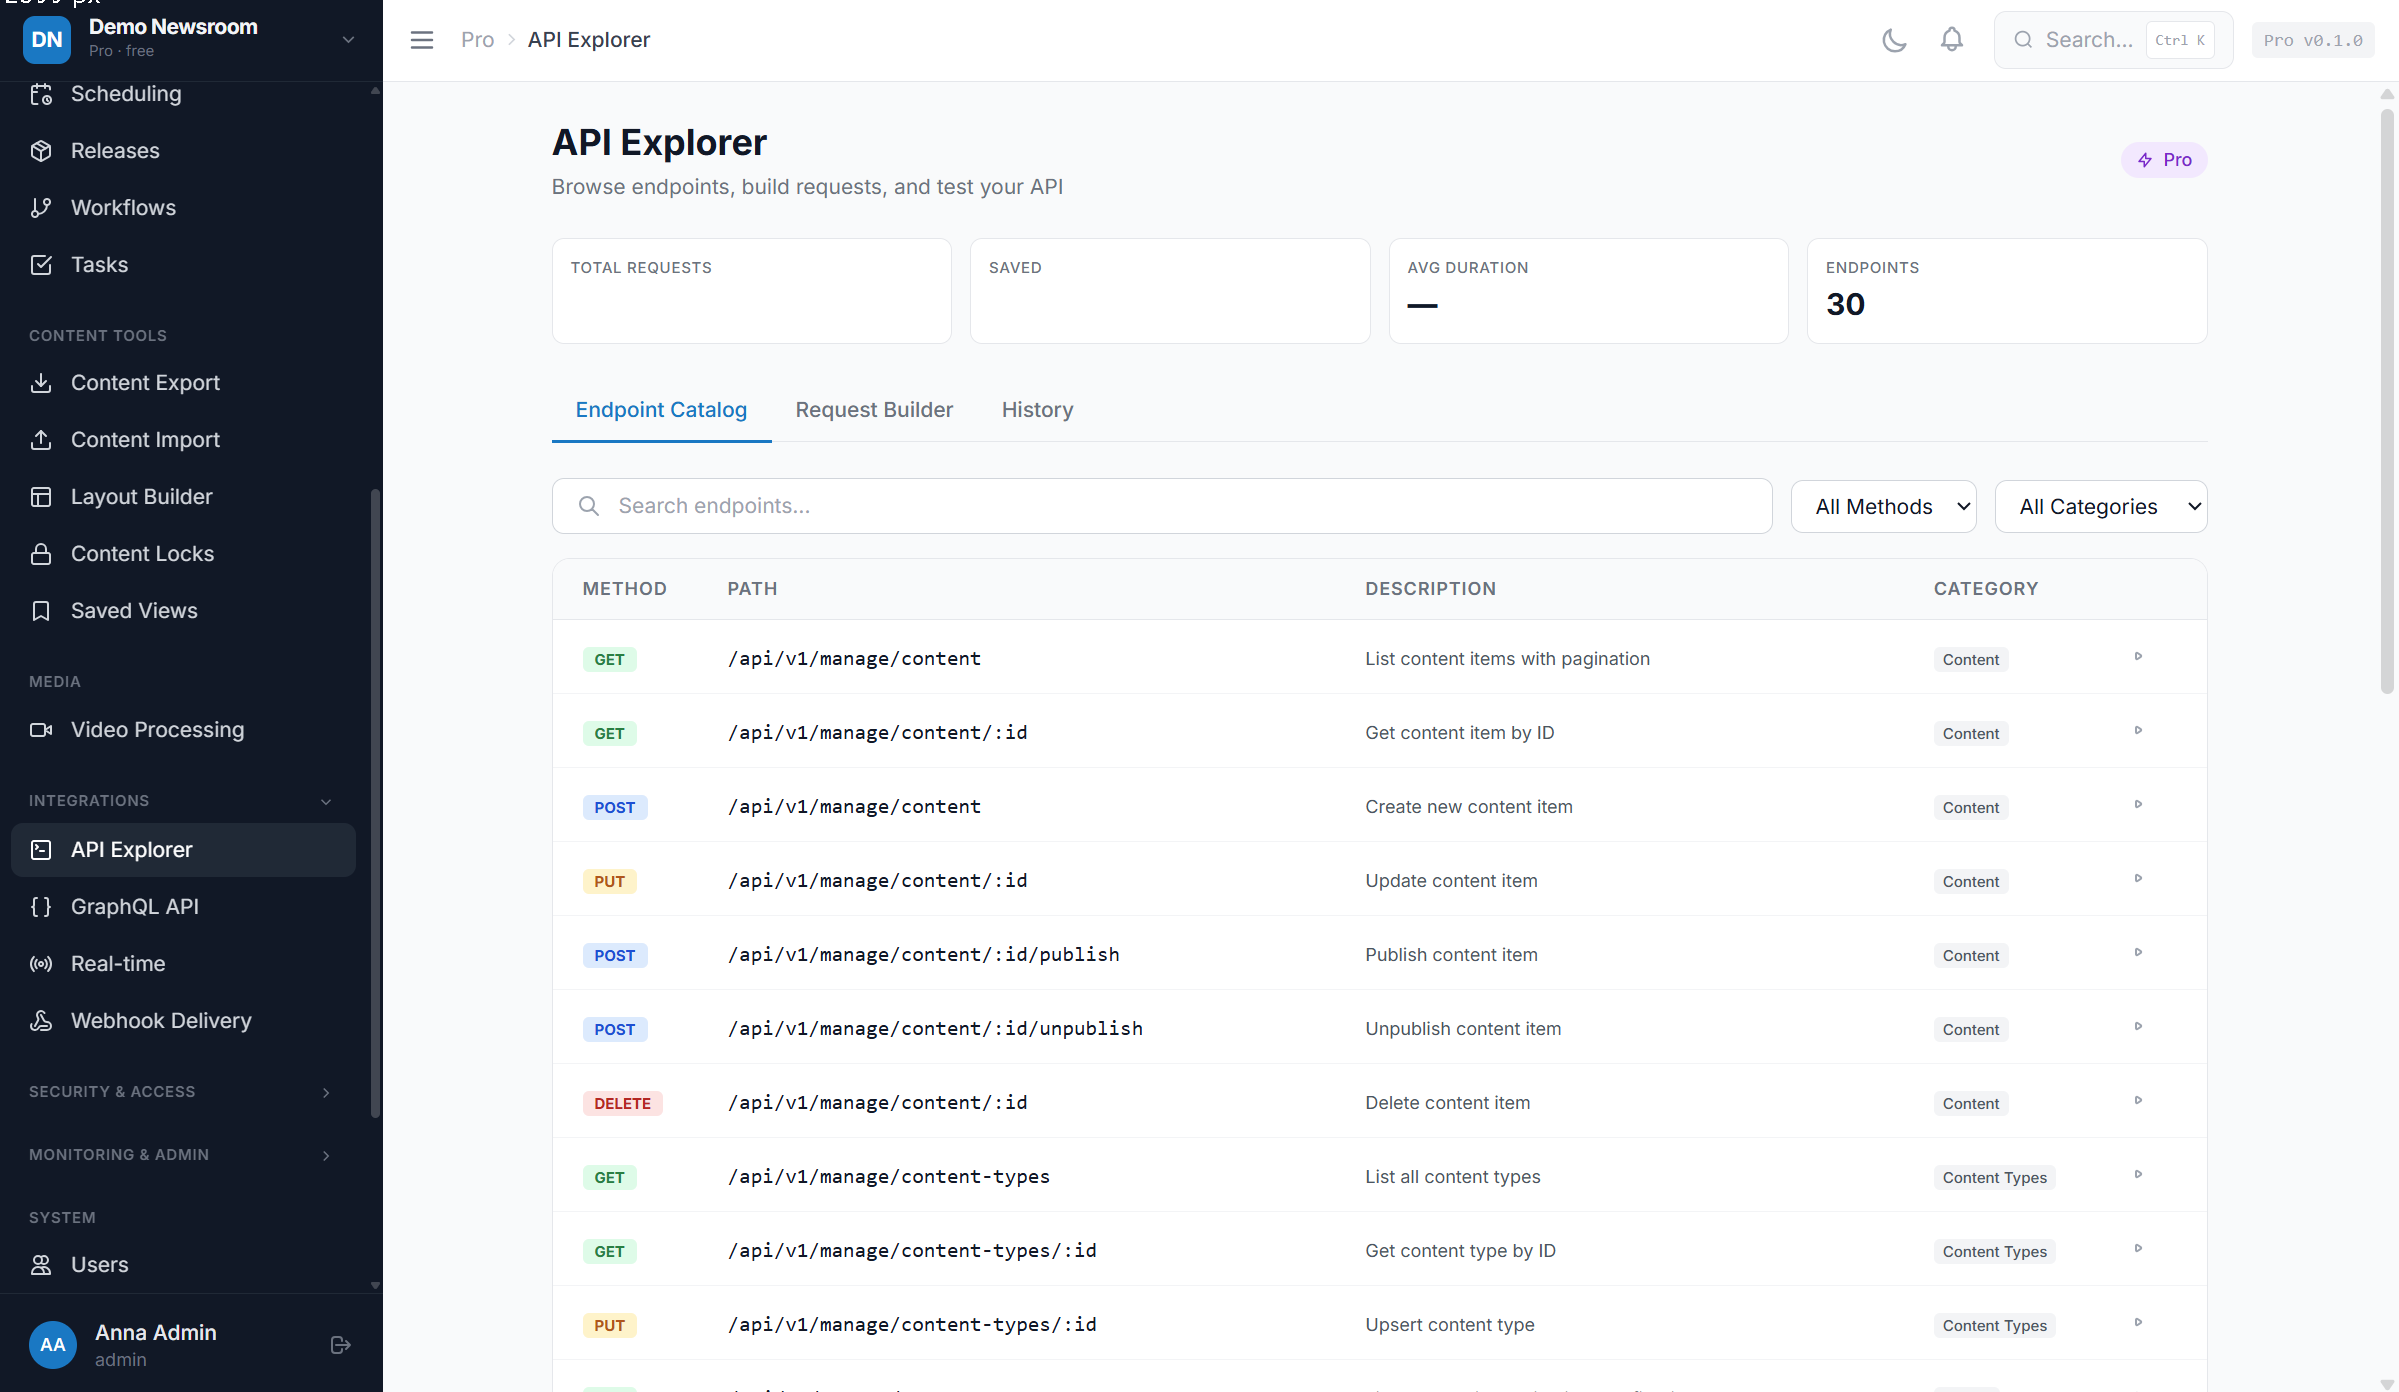Switch to the Request Builder tab
This screenshot has width=2399, height=1392.
(874, 410)
